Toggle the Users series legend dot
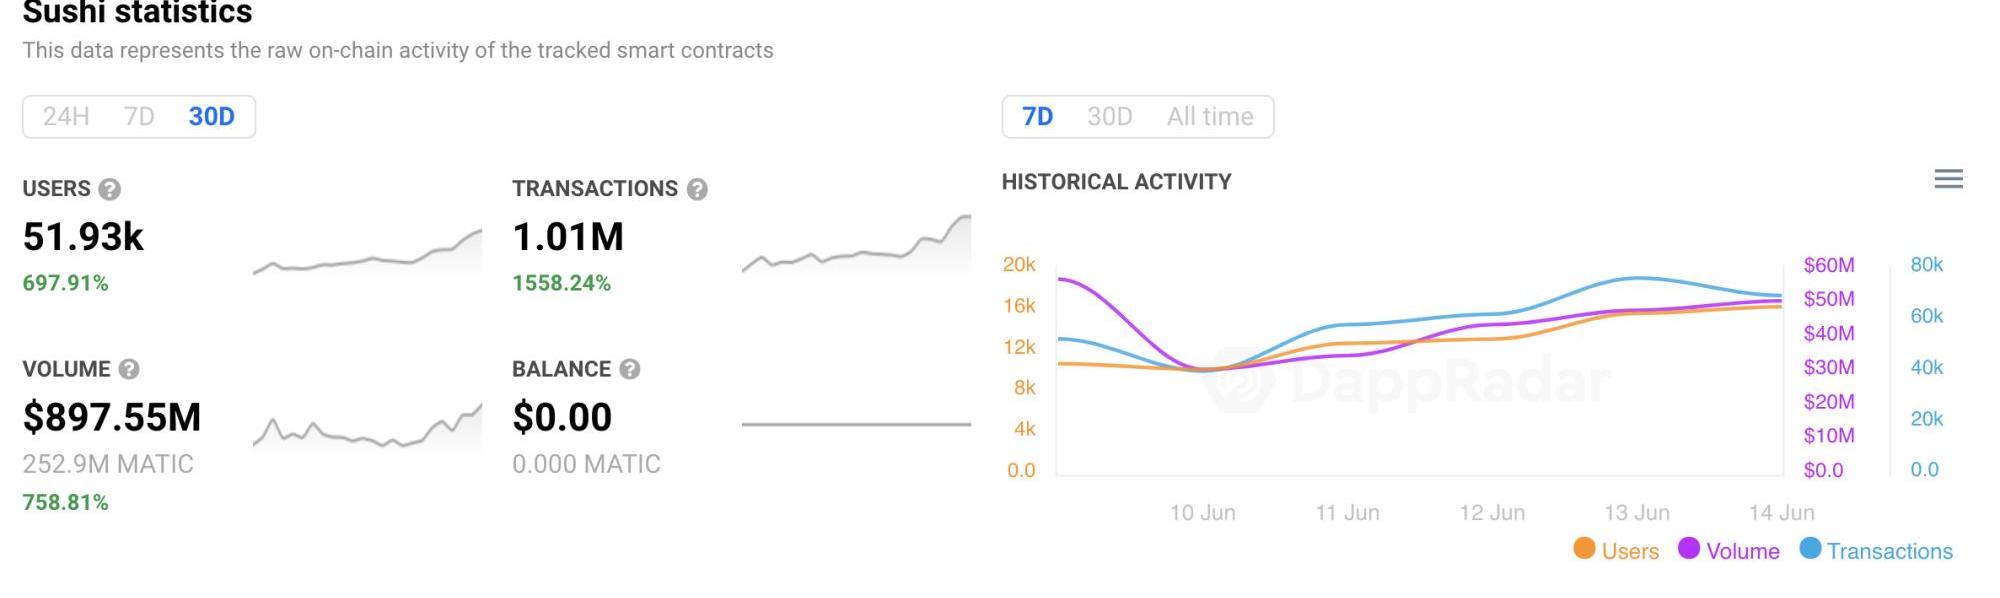 (x=1584, y=548)
